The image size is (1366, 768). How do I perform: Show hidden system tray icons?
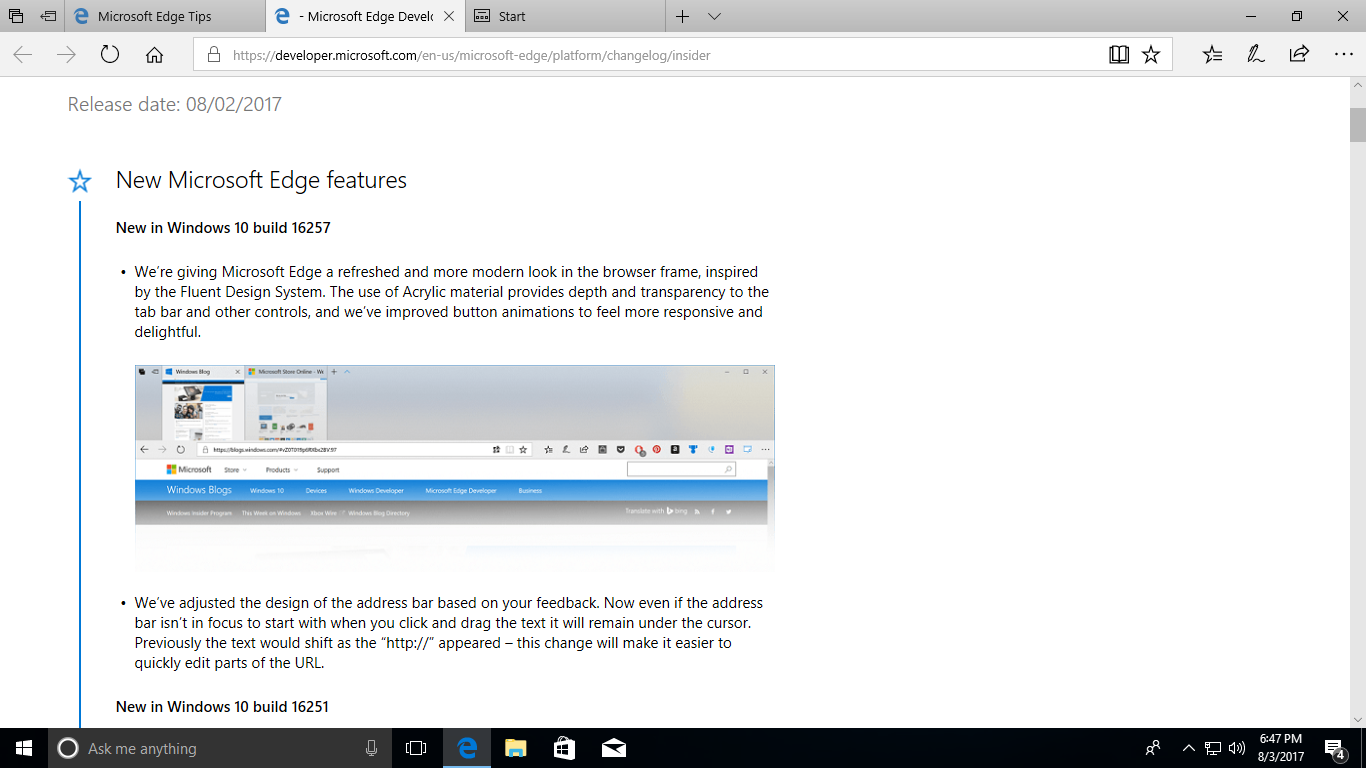1189,748
